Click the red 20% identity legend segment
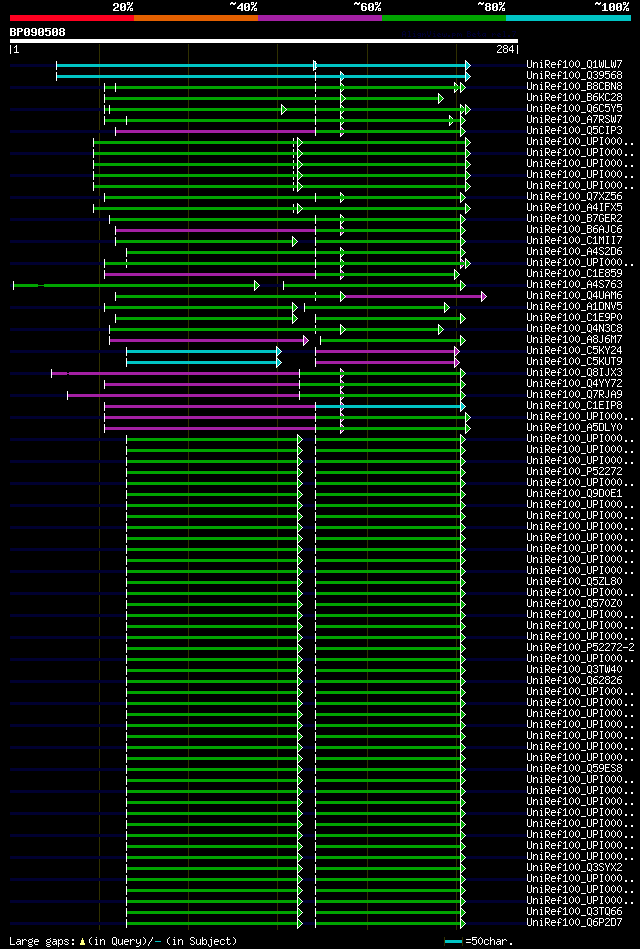Image resolution: width=640 pixels, height=949 pixels. (x=71, y=18)
